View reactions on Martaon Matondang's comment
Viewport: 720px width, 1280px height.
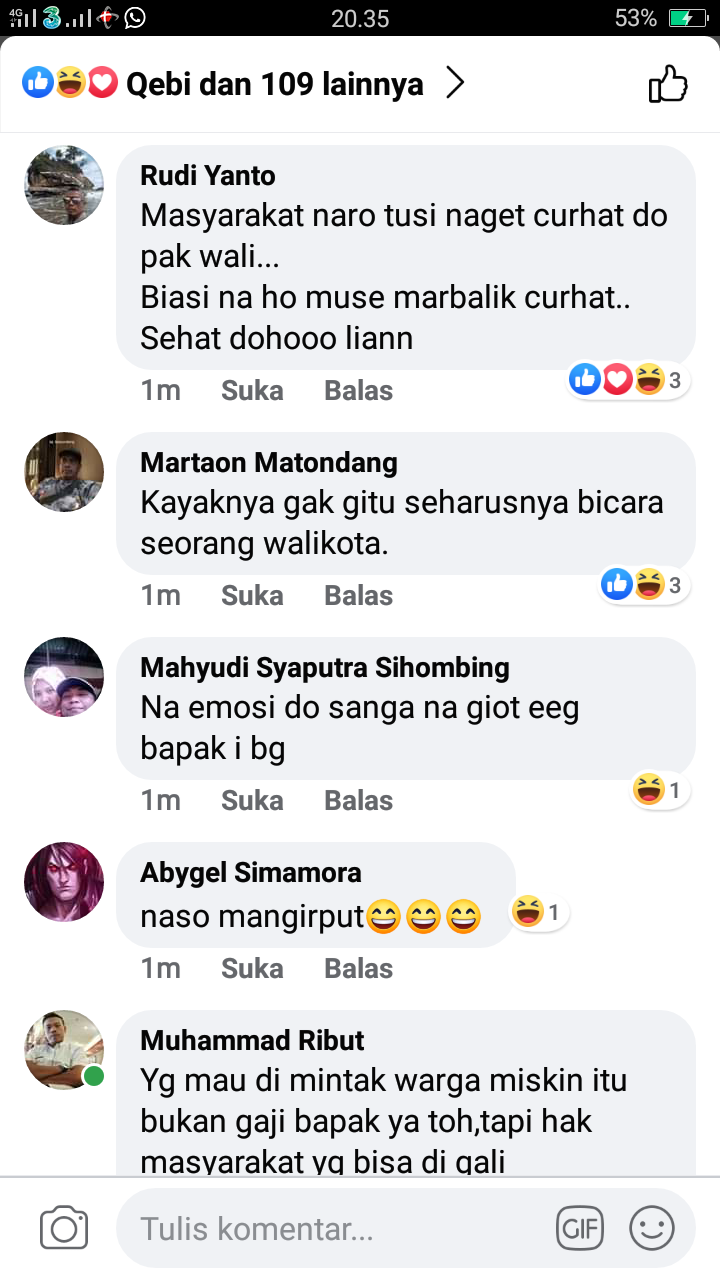644,584
